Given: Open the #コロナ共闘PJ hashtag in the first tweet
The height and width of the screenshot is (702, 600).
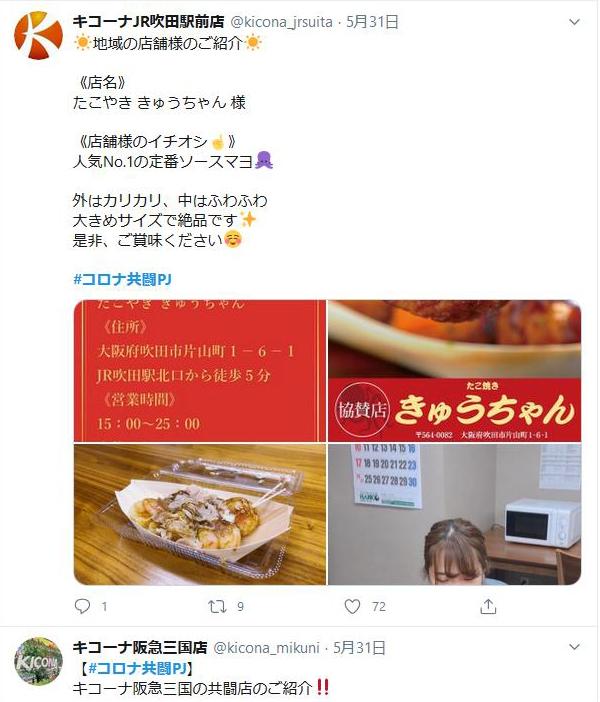Looking at the screenshot, I should click(122, 279).
